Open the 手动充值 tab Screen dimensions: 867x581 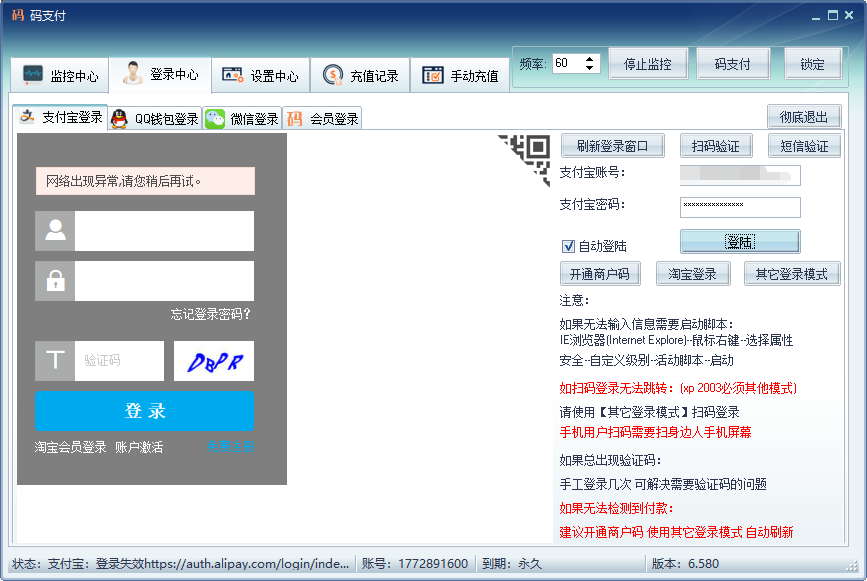click(x=460, y=75)
